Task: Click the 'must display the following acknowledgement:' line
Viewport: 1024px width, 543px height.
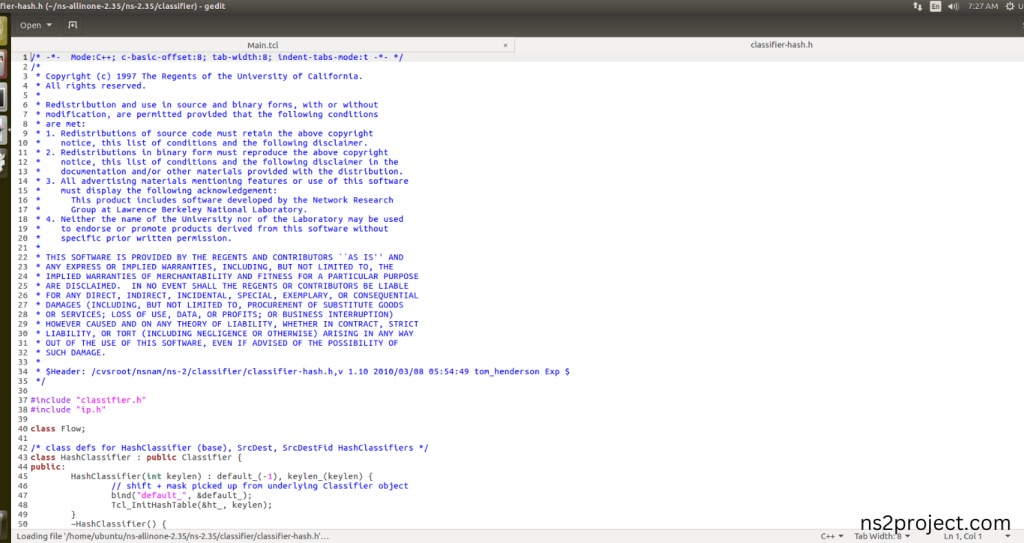Action: [x=168, y=190]
